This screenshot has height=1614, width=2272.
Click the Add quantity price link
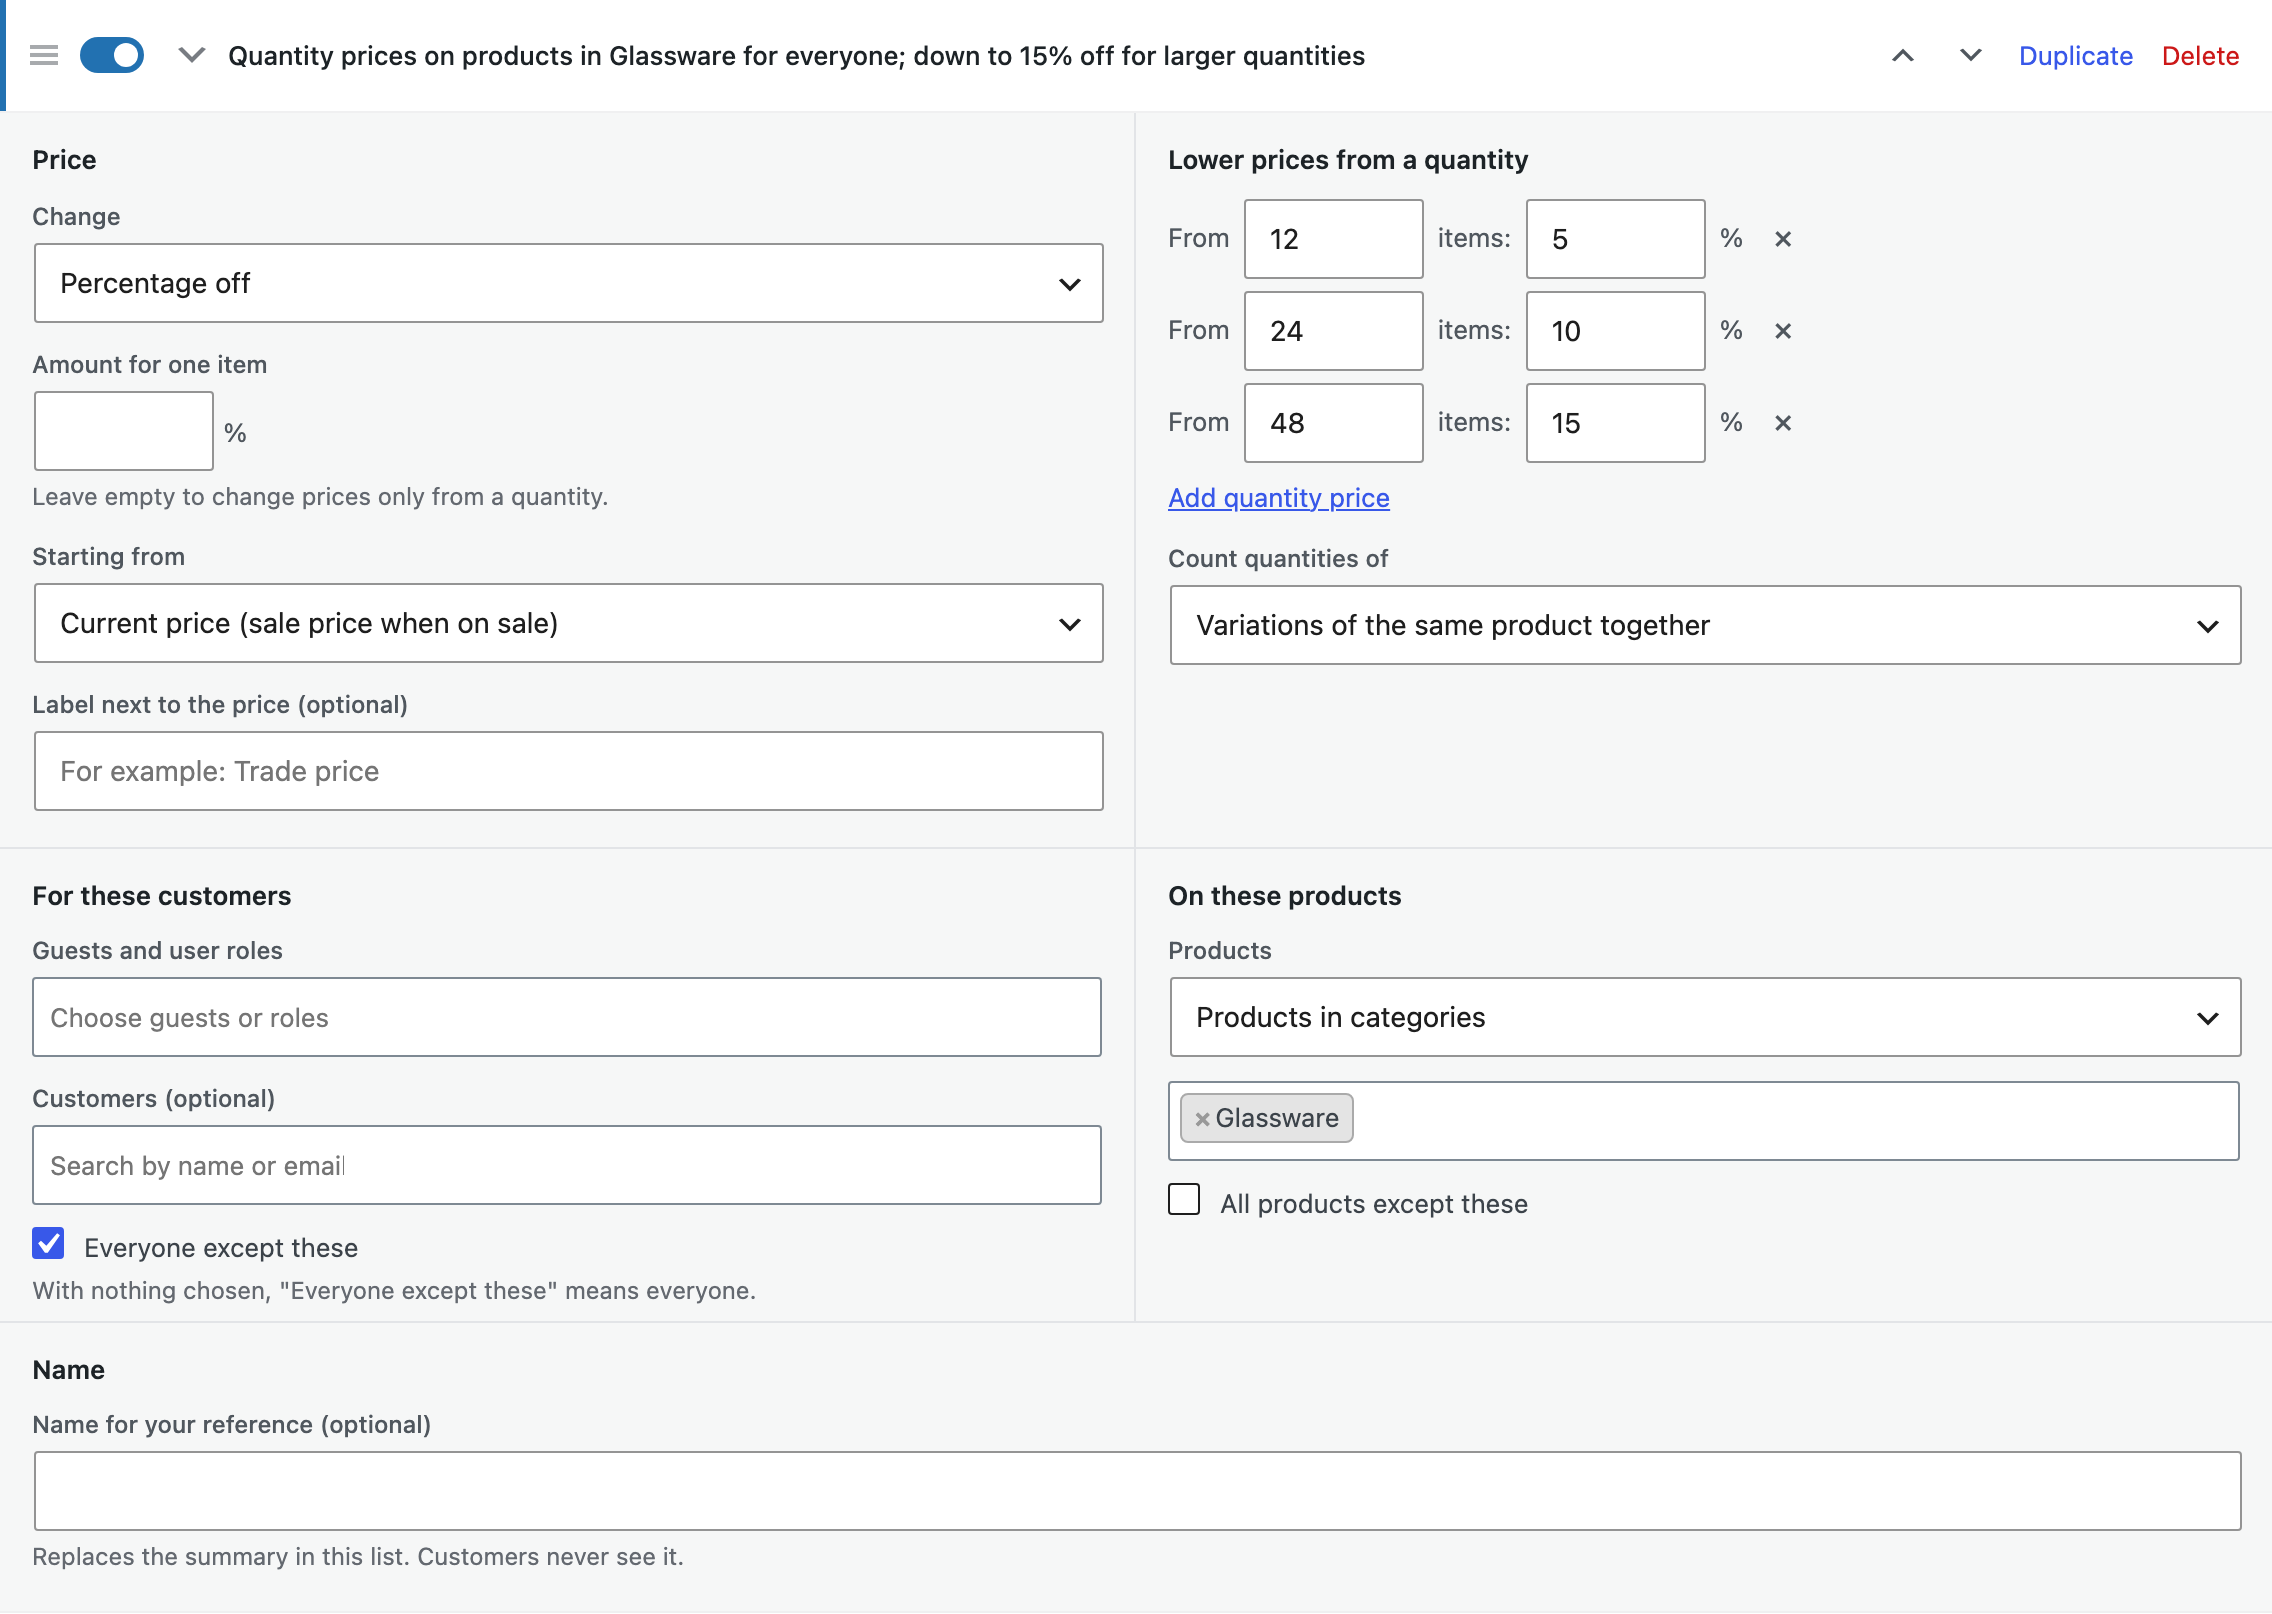(x=1279, y=498)
